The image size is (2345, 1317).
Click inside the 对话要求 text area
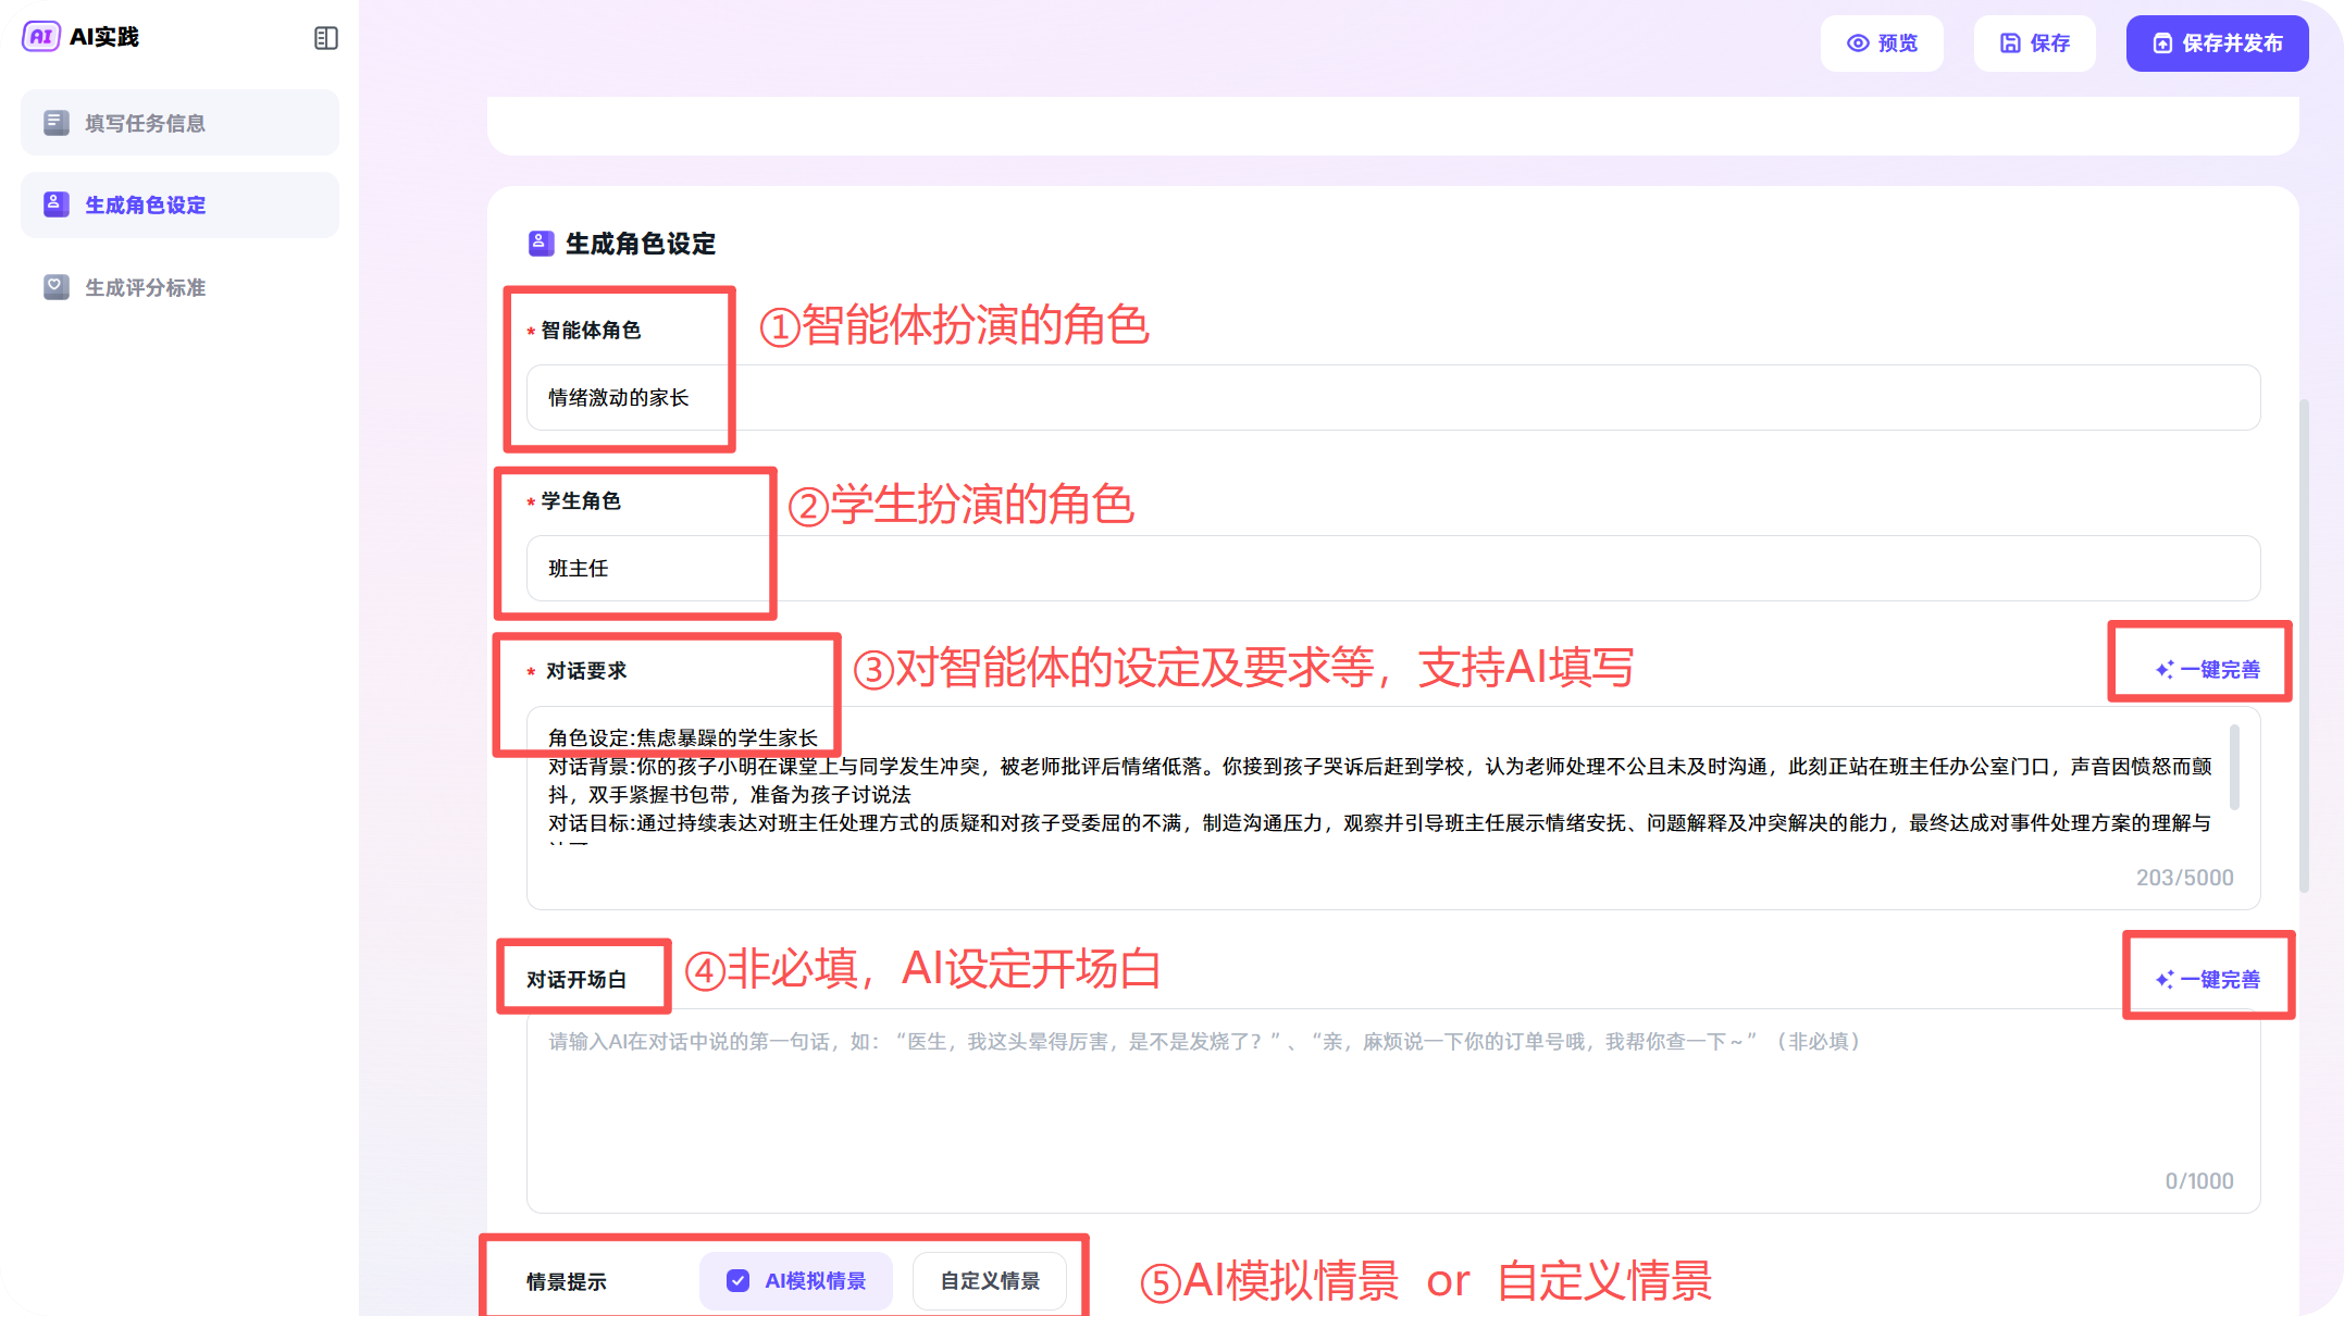tap(1393, 808)
